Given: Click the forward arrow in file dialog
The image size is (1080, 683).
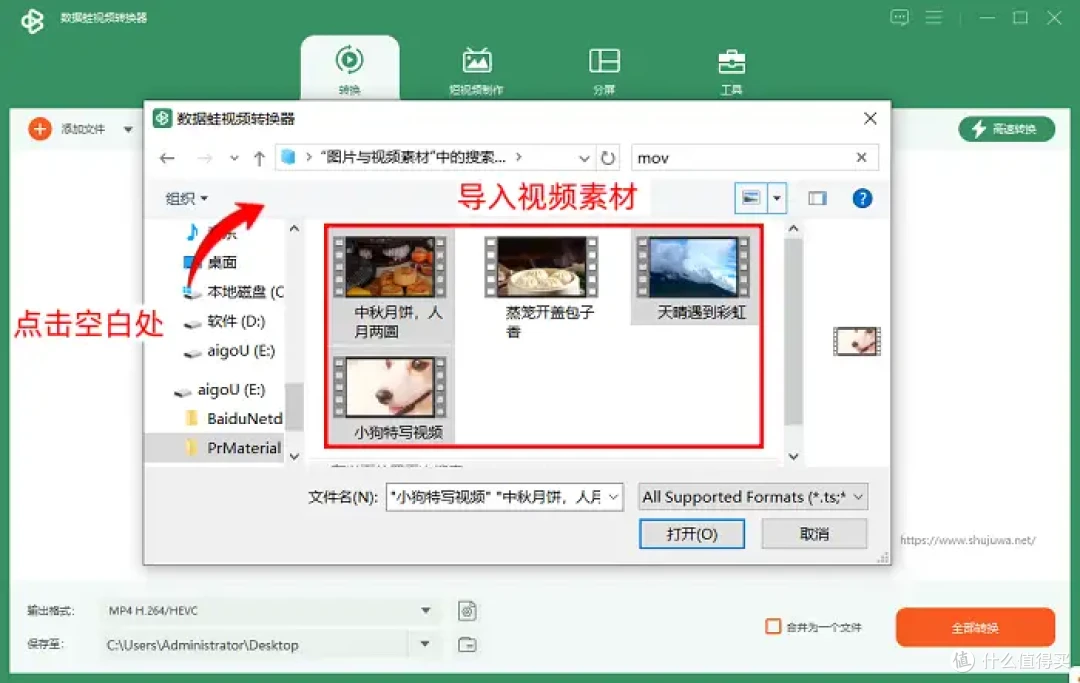Looking at the screenshot, I should click(205, 158).
